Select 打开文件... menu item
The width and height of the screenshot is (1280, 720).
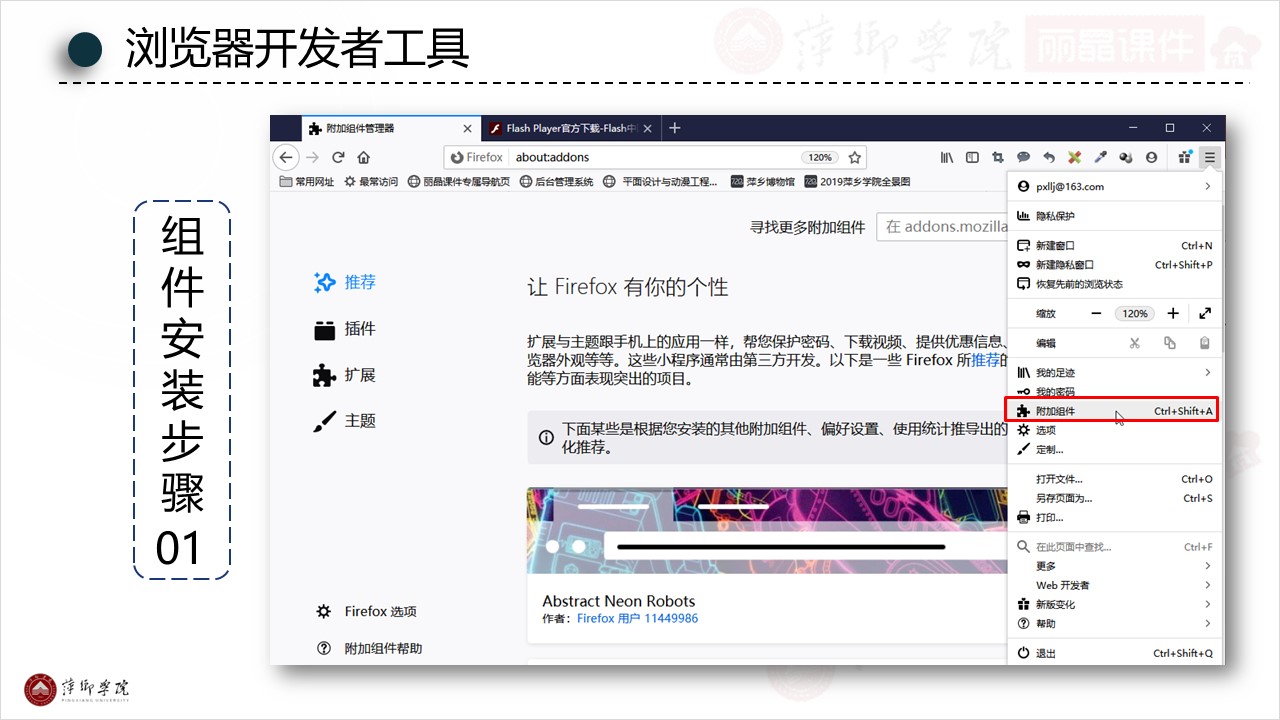click(1114, 479)
